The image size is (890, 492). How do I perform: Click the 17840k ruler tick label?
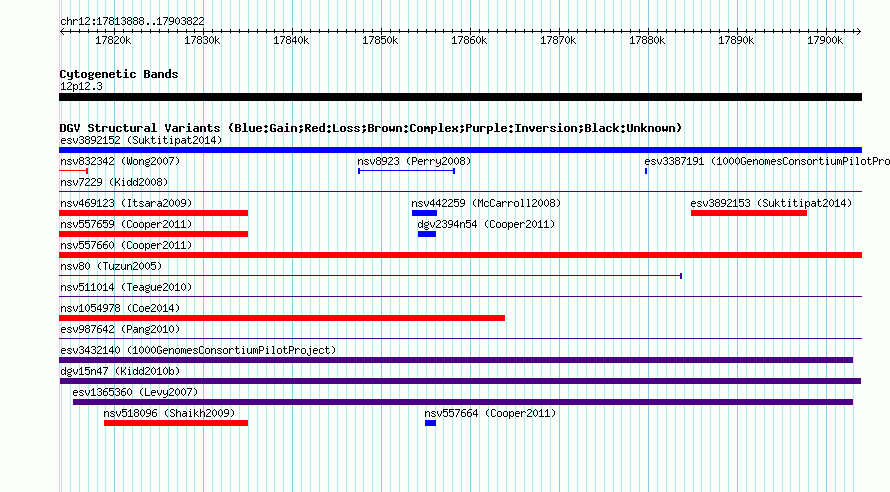291,40
